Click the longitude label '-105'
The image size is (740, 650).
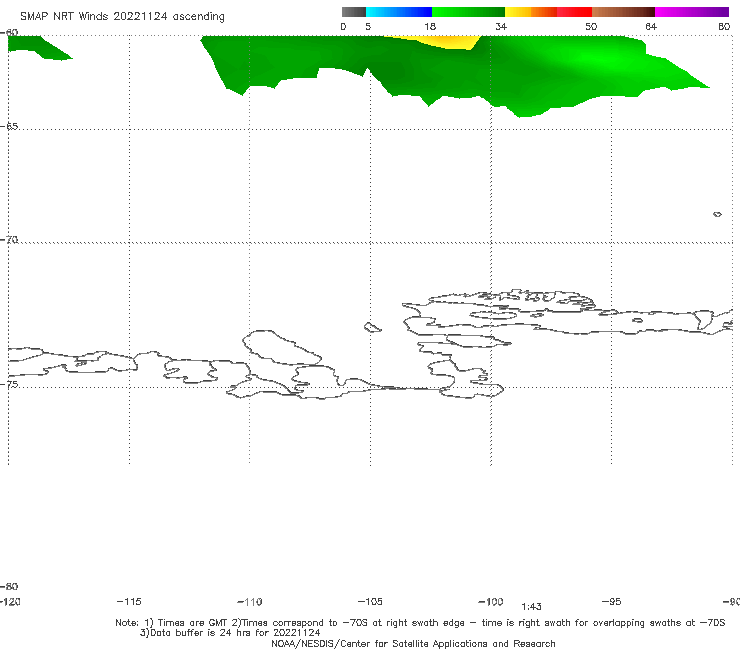pyautogui.click(x=370, y=601)
